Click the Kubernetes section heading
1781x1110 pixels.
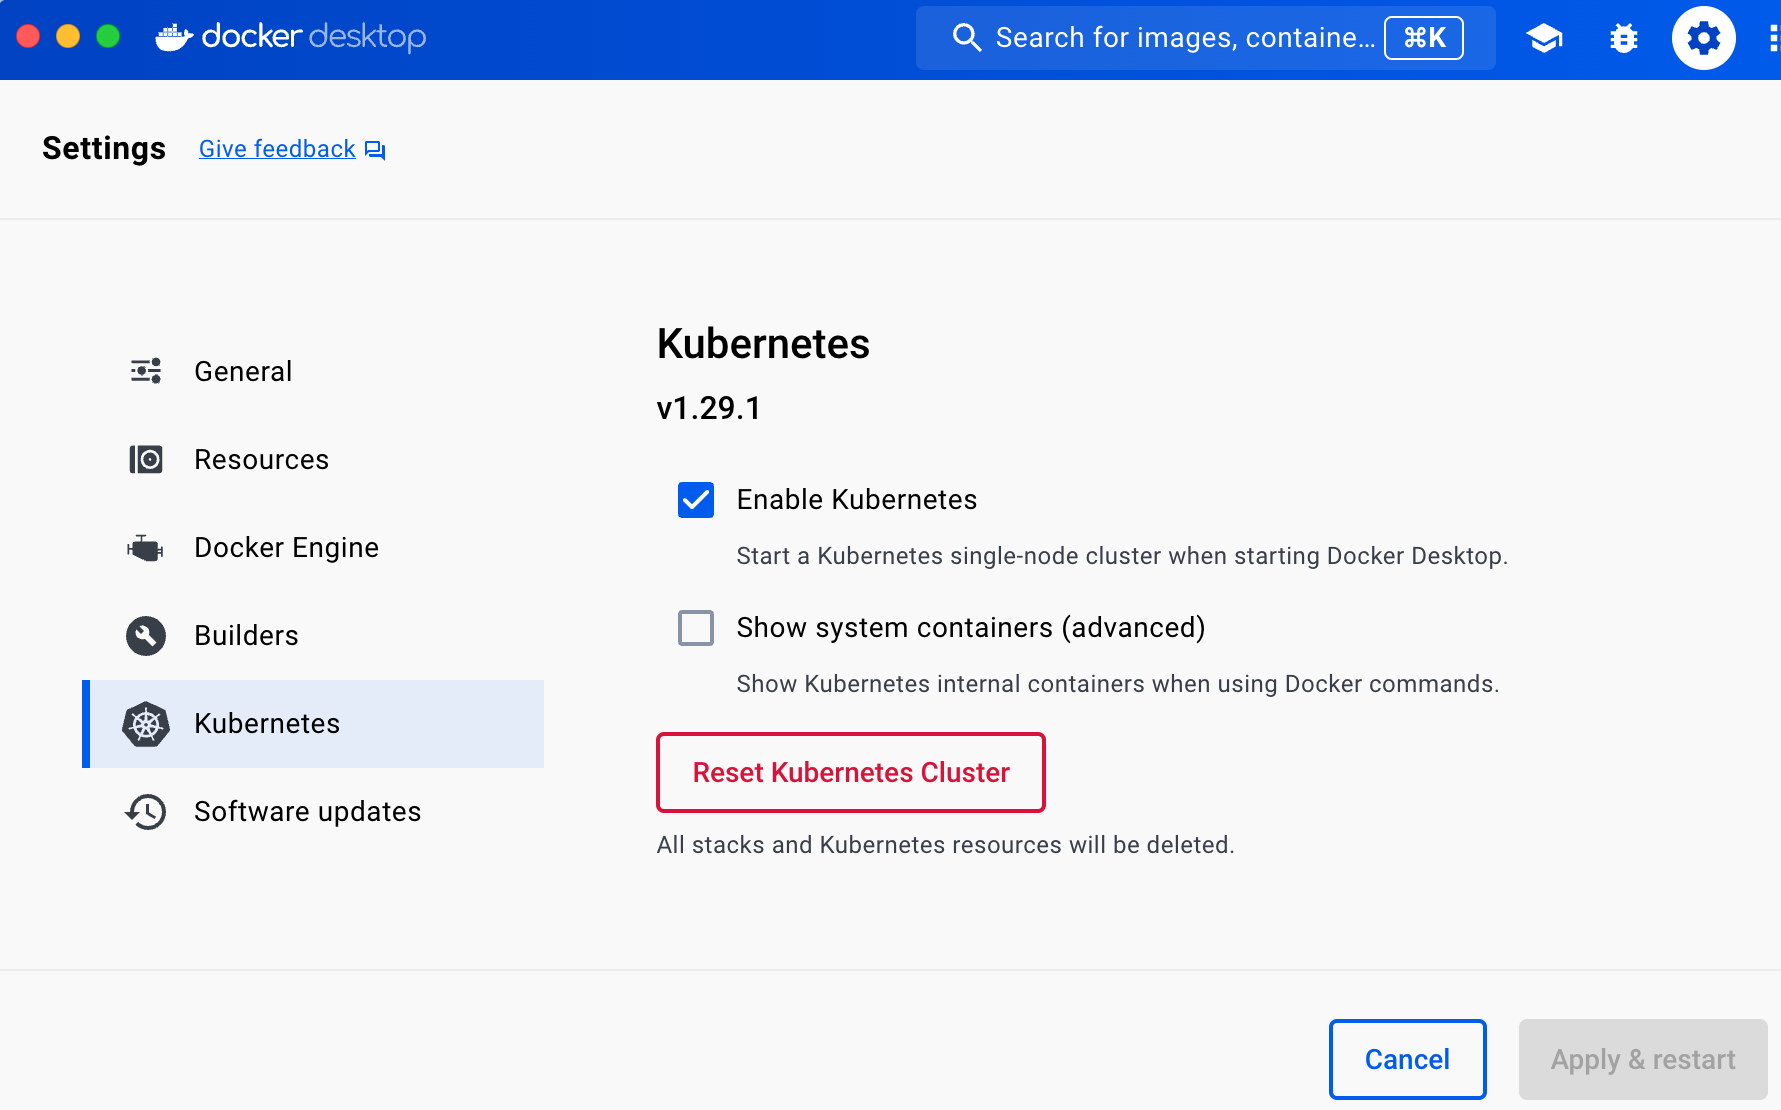763,343
